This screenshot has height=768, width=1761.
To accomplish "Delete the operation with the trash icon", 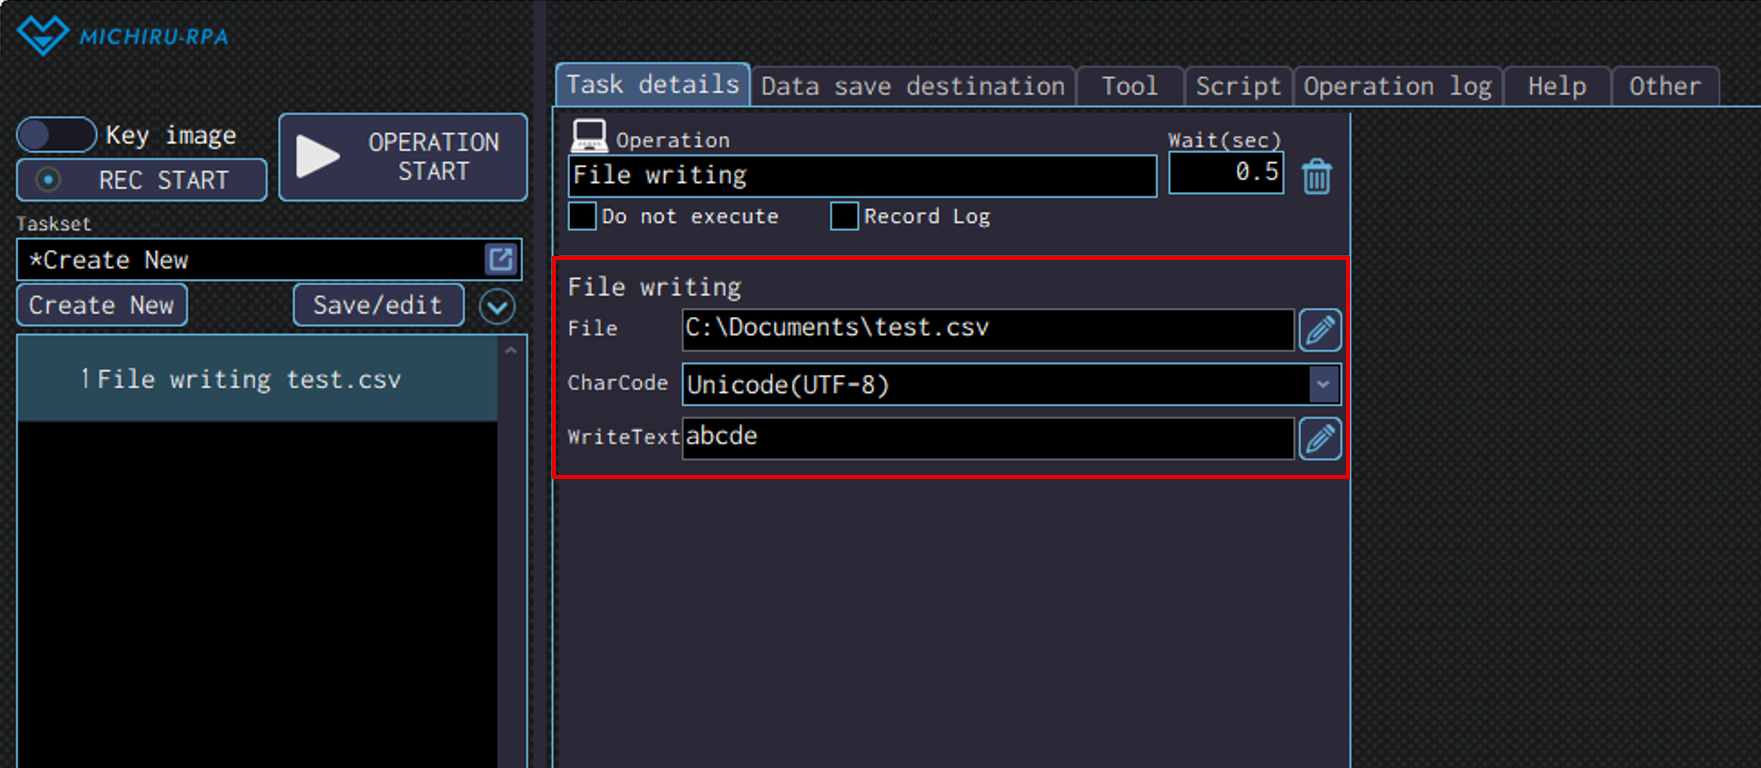I will [x=1316, y=177].
